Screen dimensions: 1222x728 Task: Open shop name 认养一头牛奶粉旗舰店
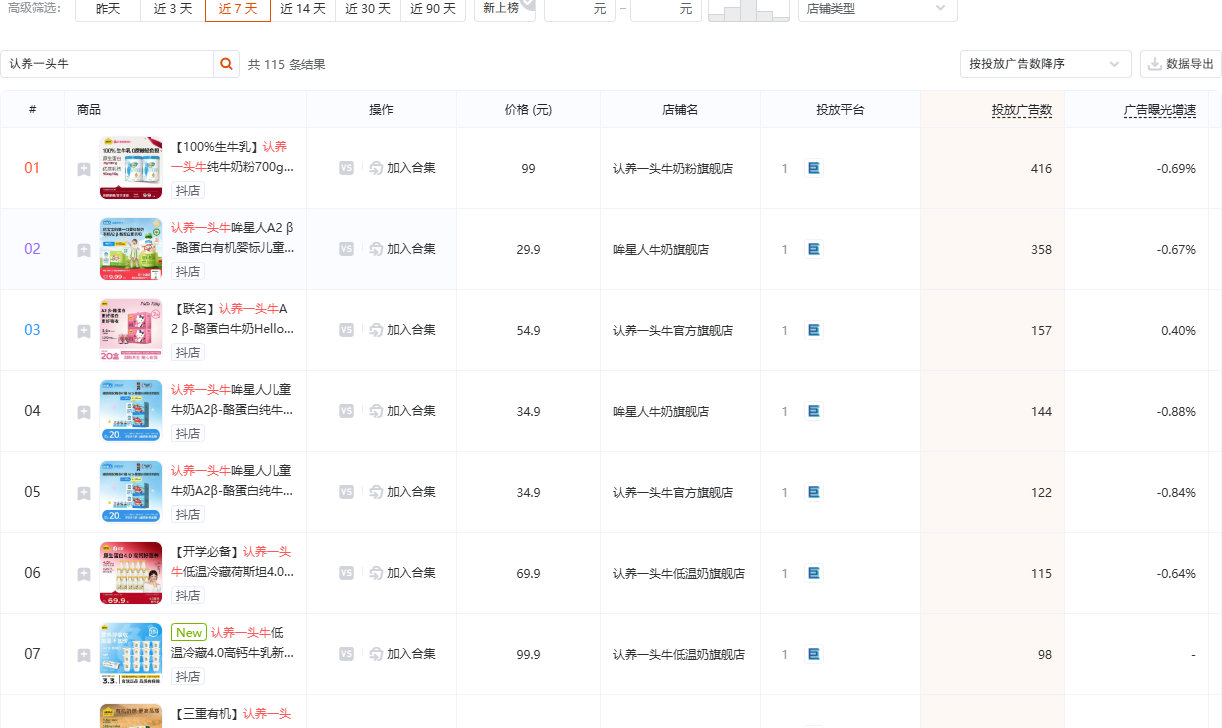point(673,169)
